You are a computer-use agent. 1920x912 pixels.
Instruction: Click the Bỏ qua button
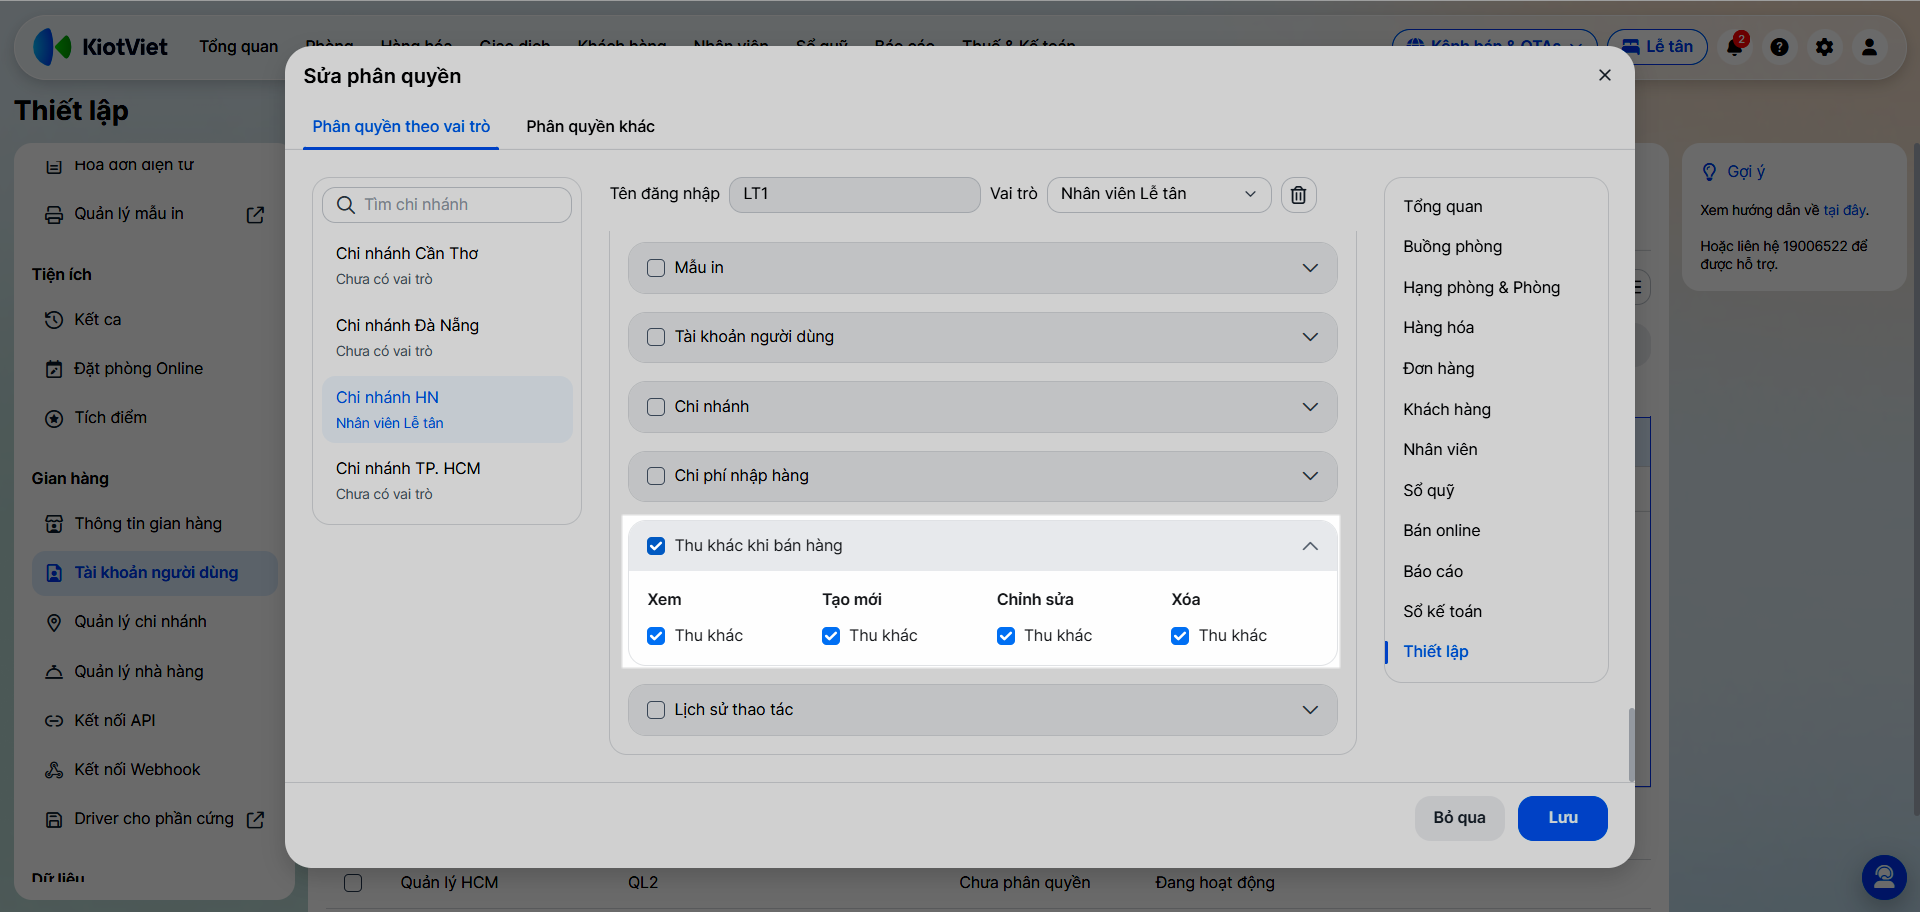click(1459, 818)
